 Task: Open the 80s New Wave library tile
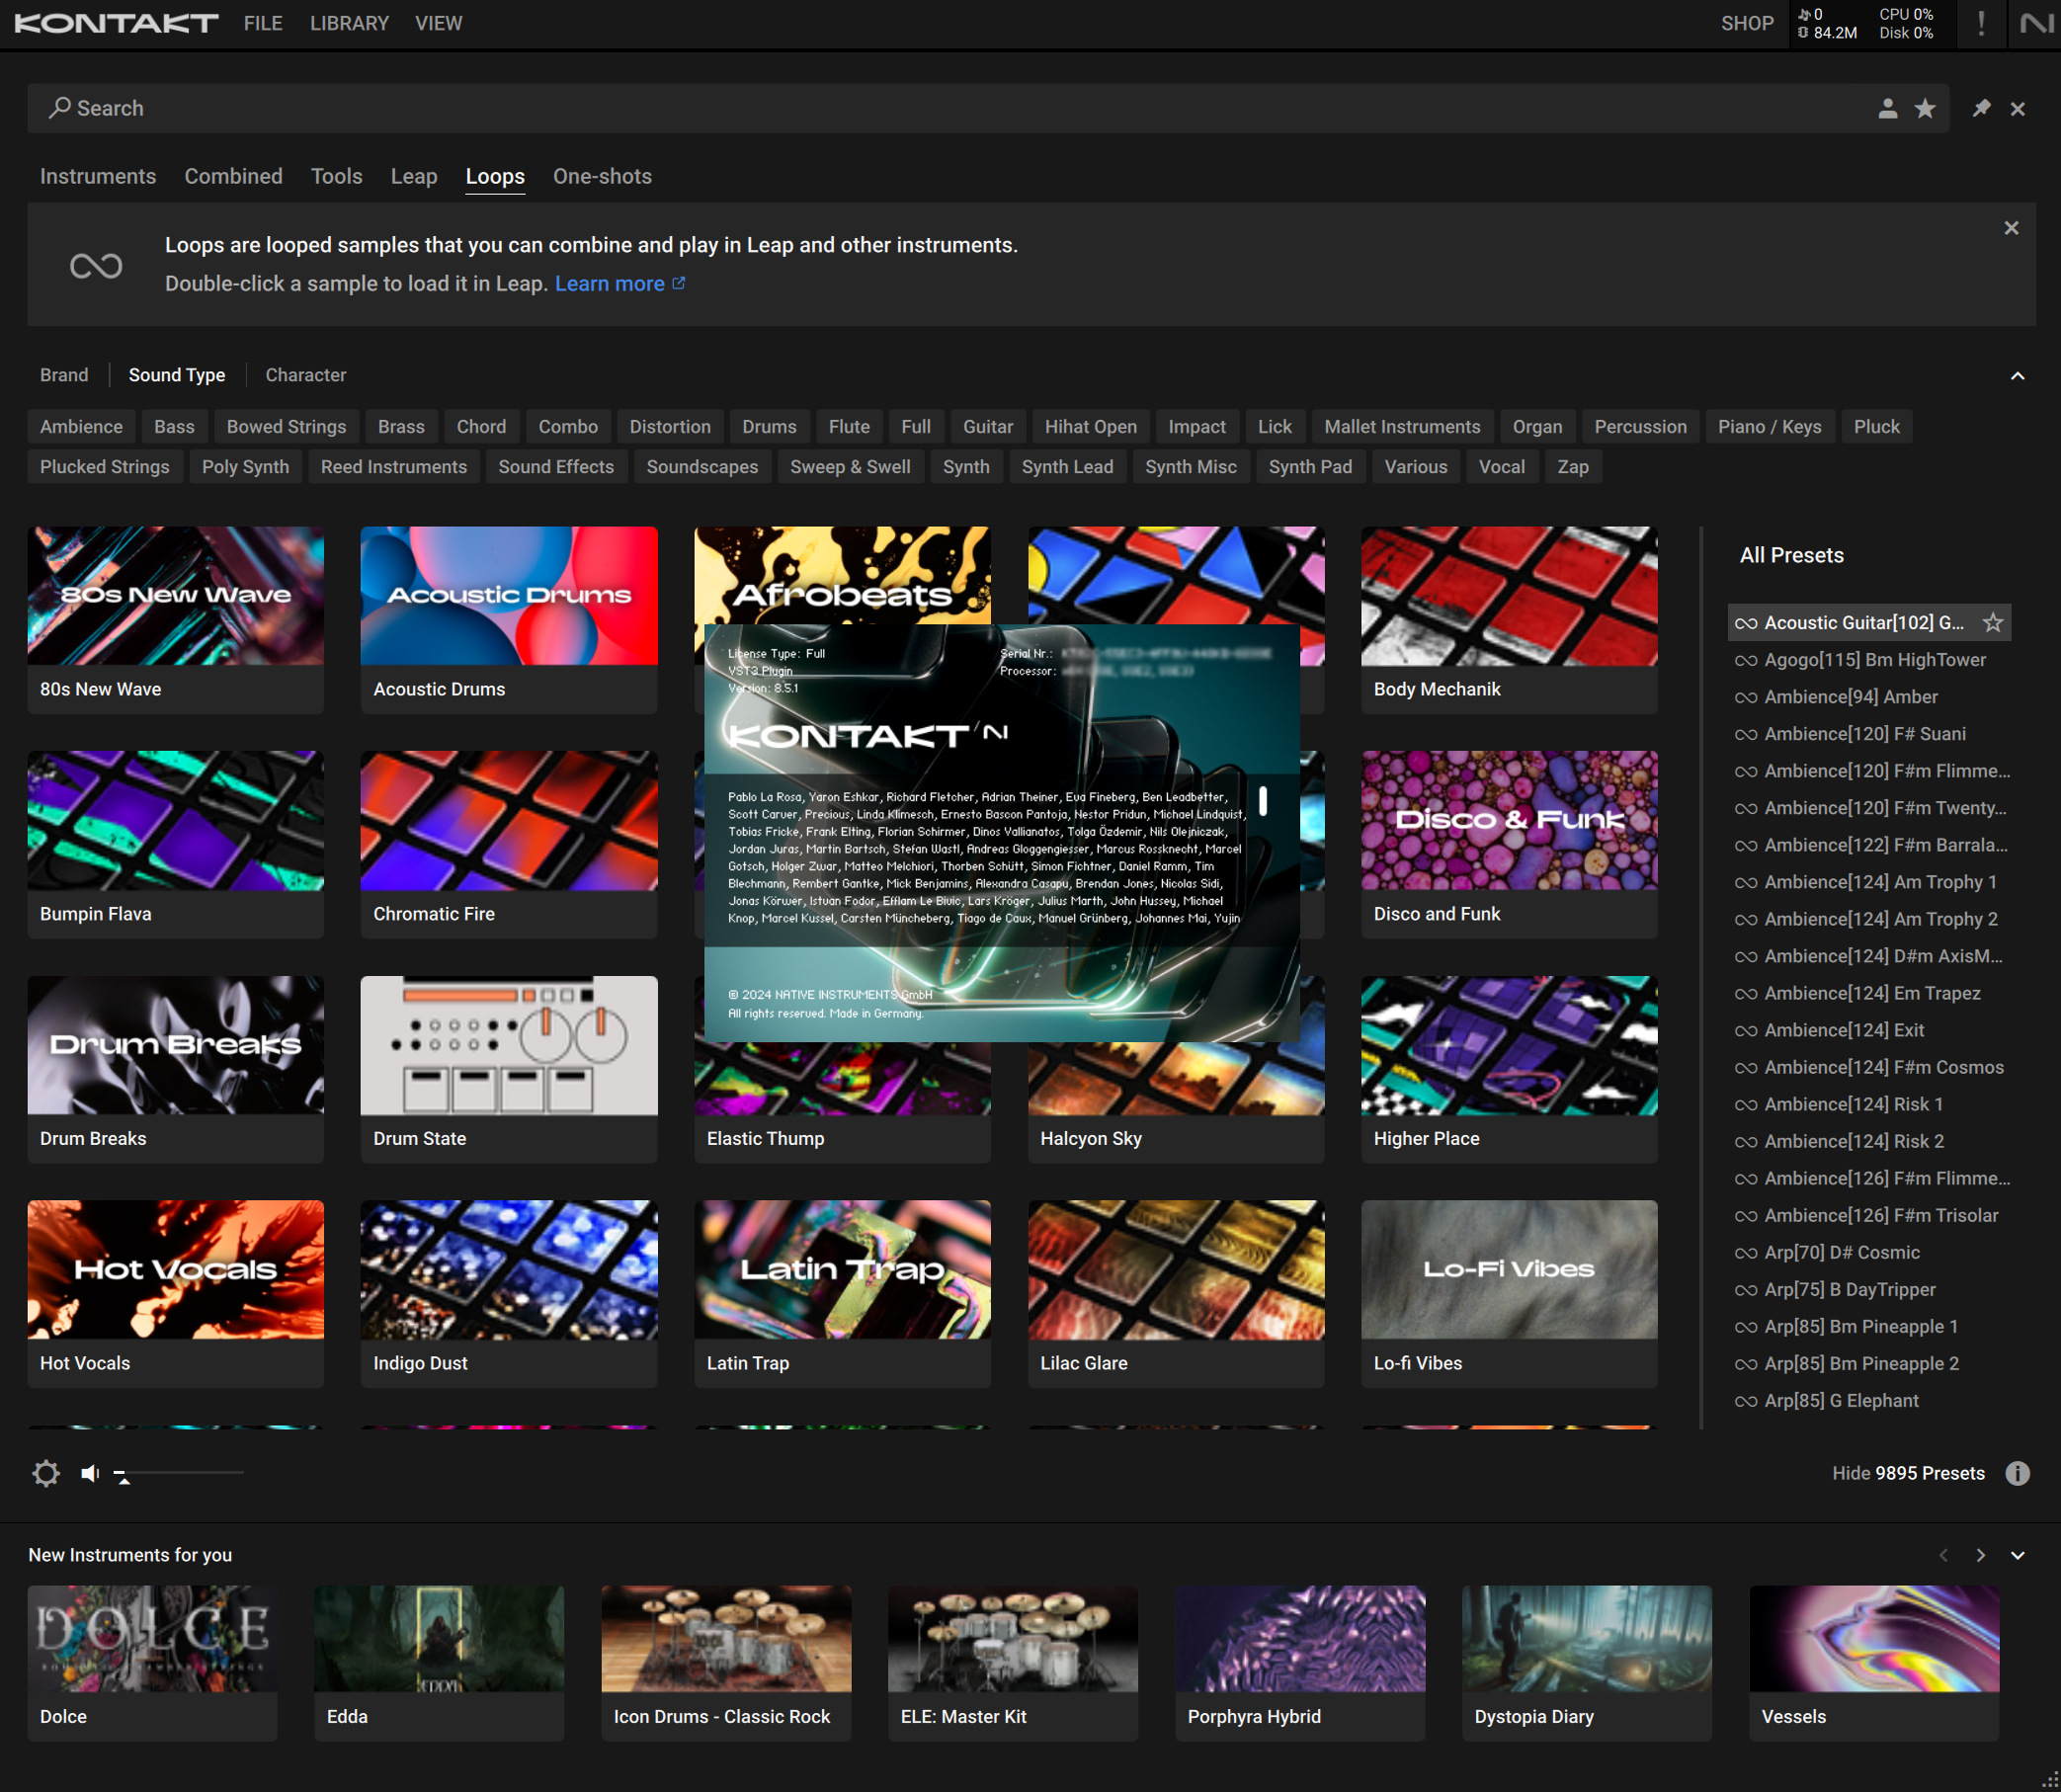(176, 620)
